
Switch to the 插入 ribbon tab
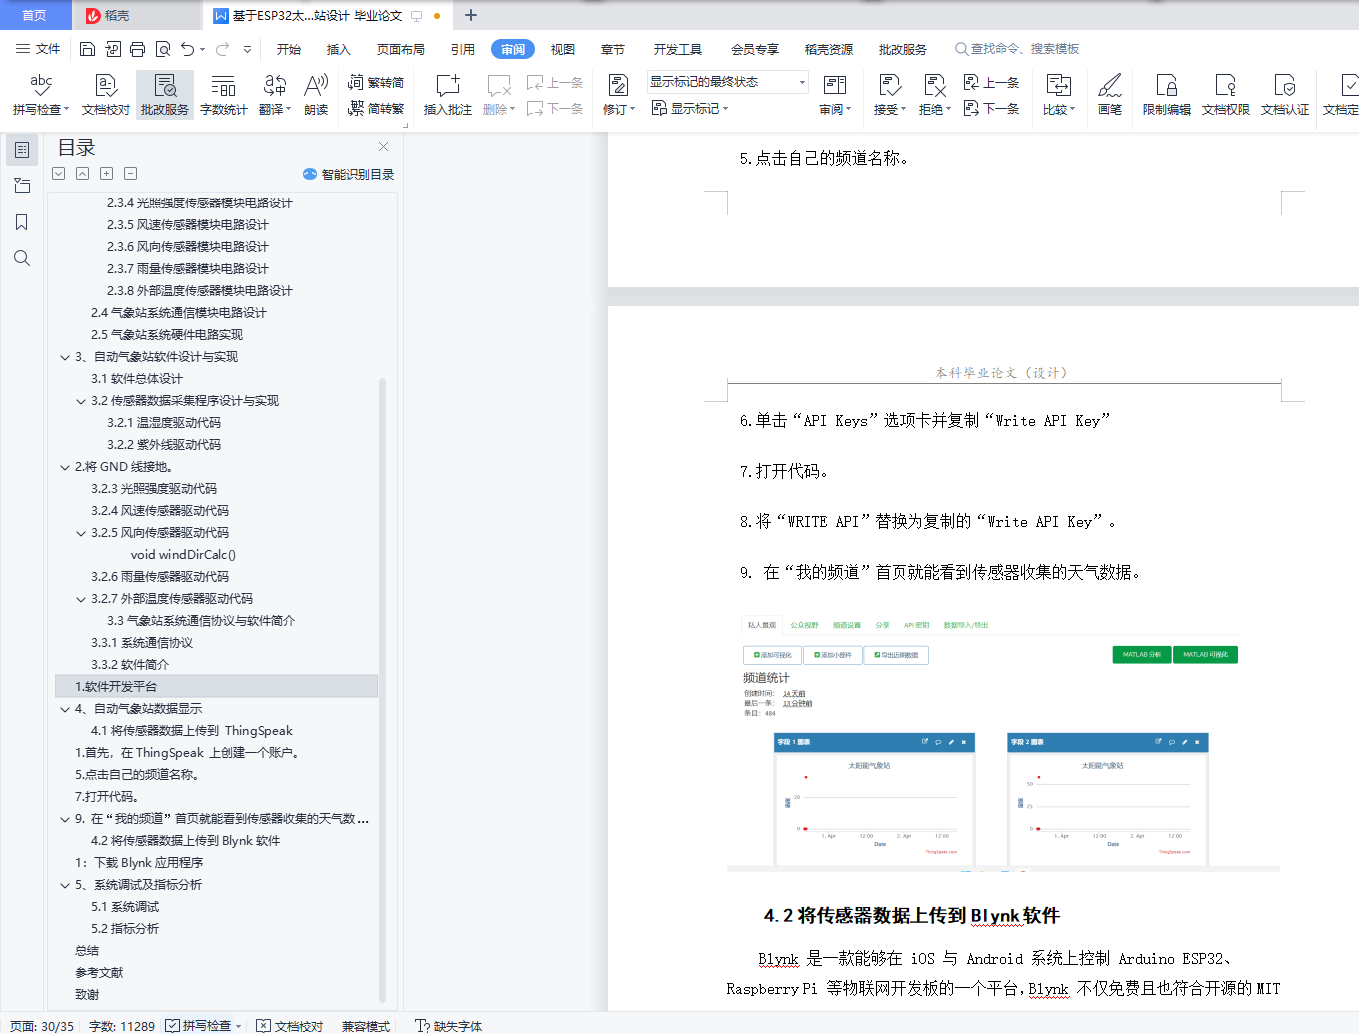tap(339, 49)
